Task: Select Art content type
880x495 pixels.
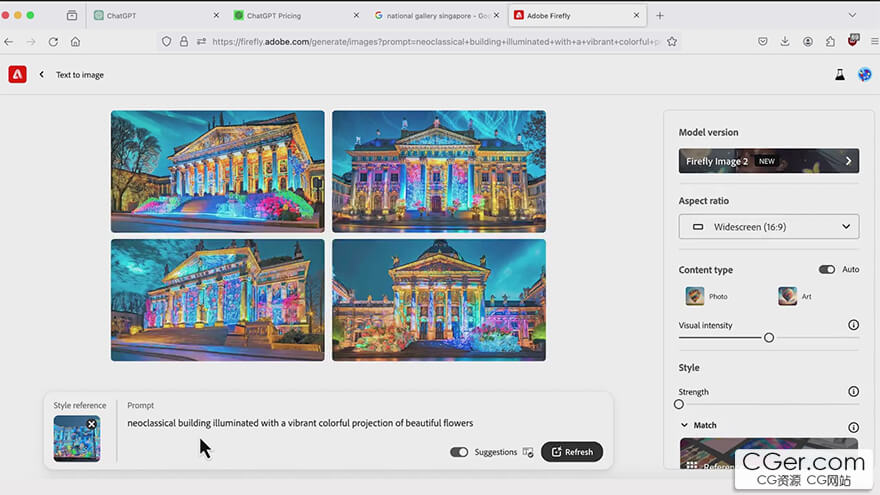Action: [x=795, y=296]
